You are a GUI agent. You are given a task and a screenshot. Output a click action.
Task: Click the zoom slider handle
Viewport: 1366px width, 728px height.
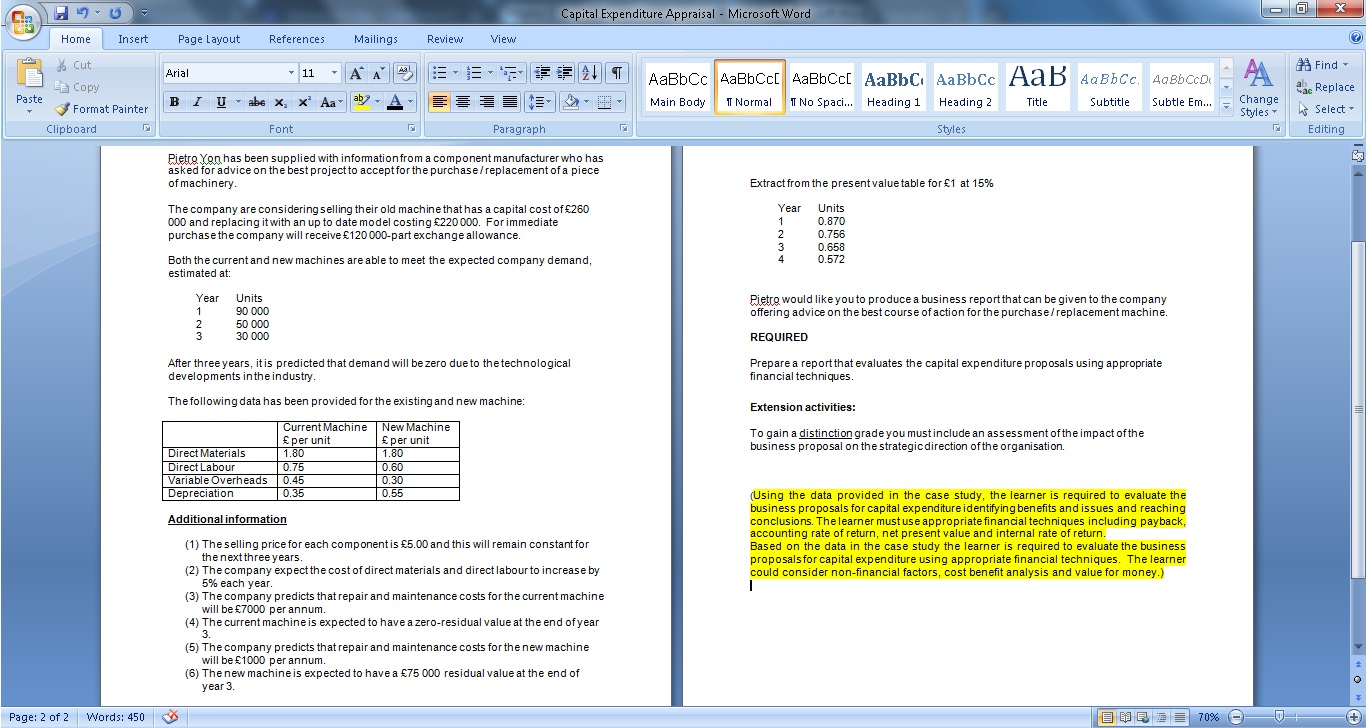point(1277,717)
